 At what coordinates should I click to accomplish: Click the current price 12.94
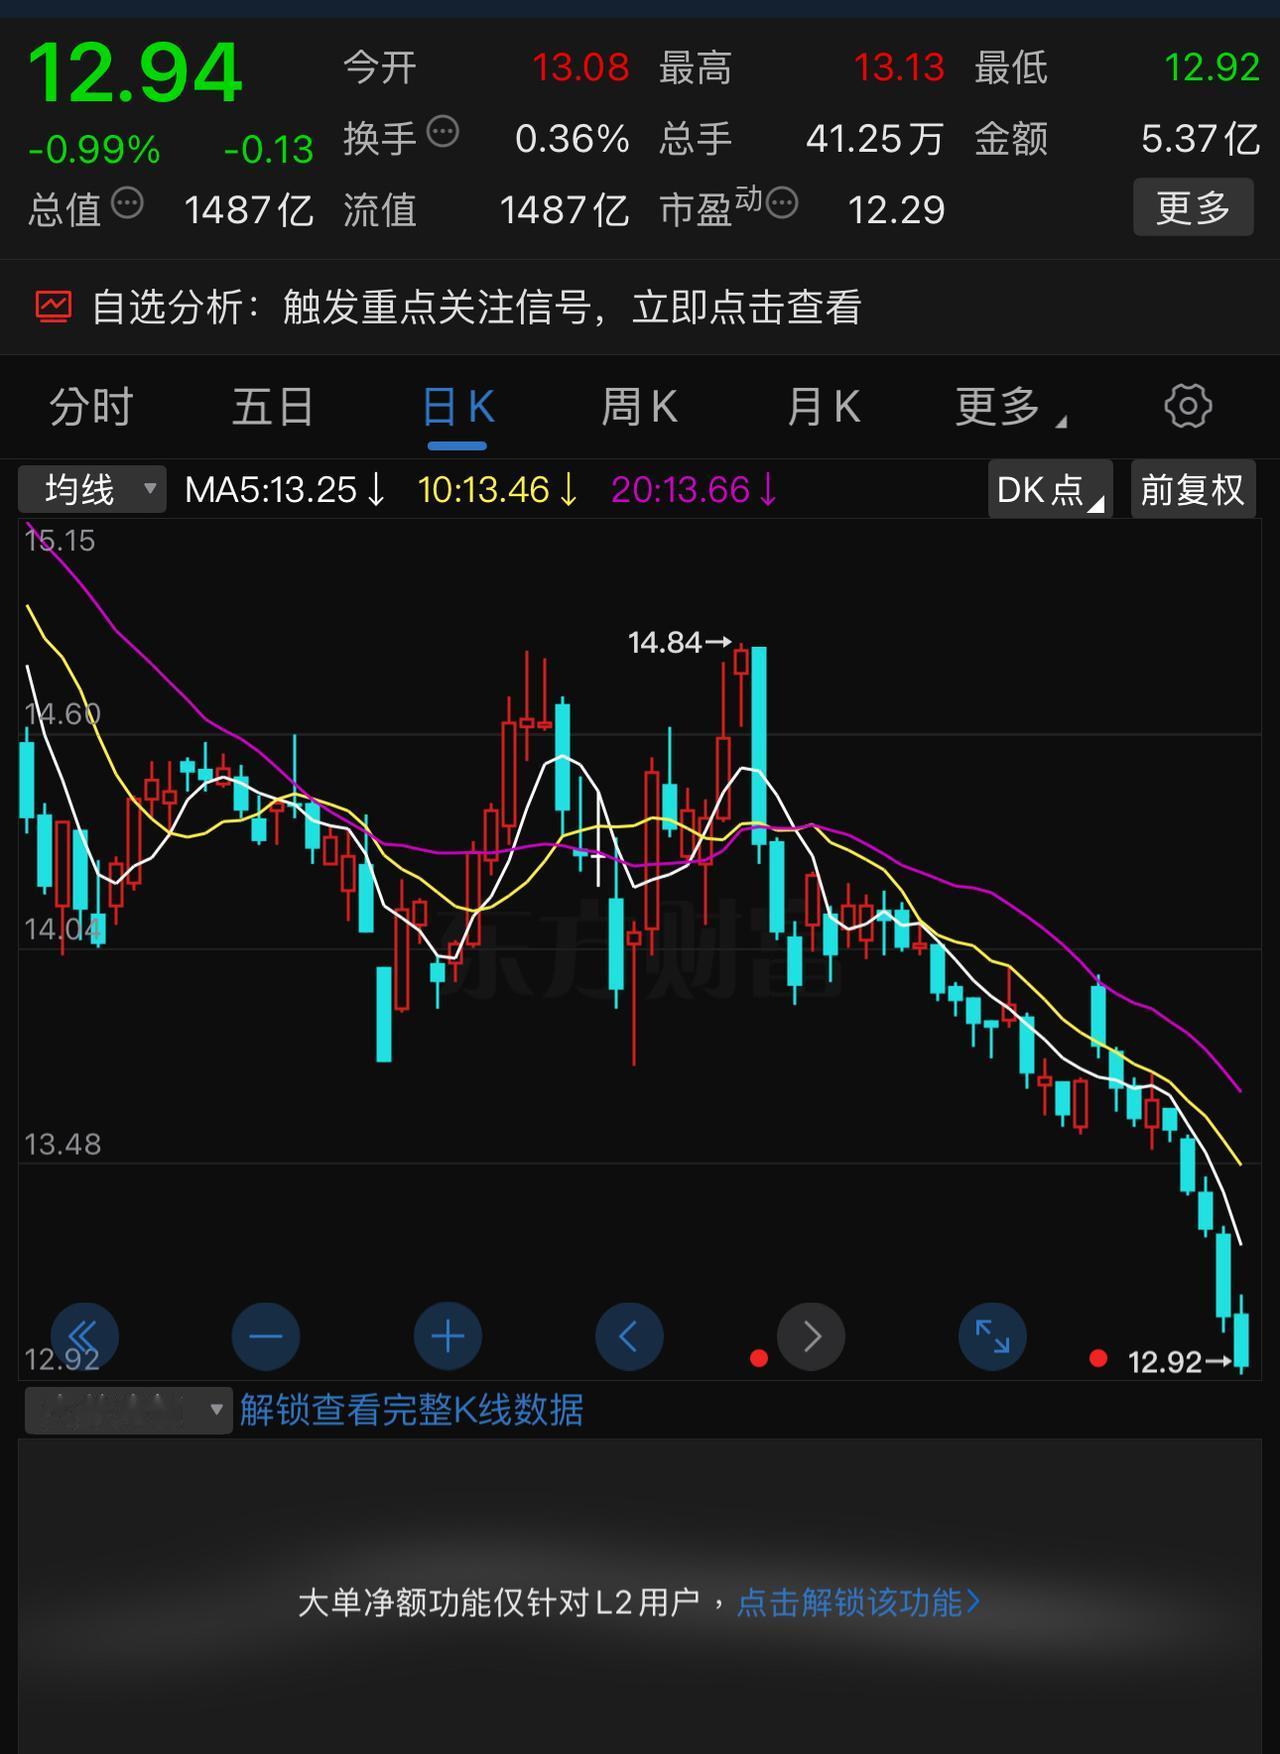(134, 73)
